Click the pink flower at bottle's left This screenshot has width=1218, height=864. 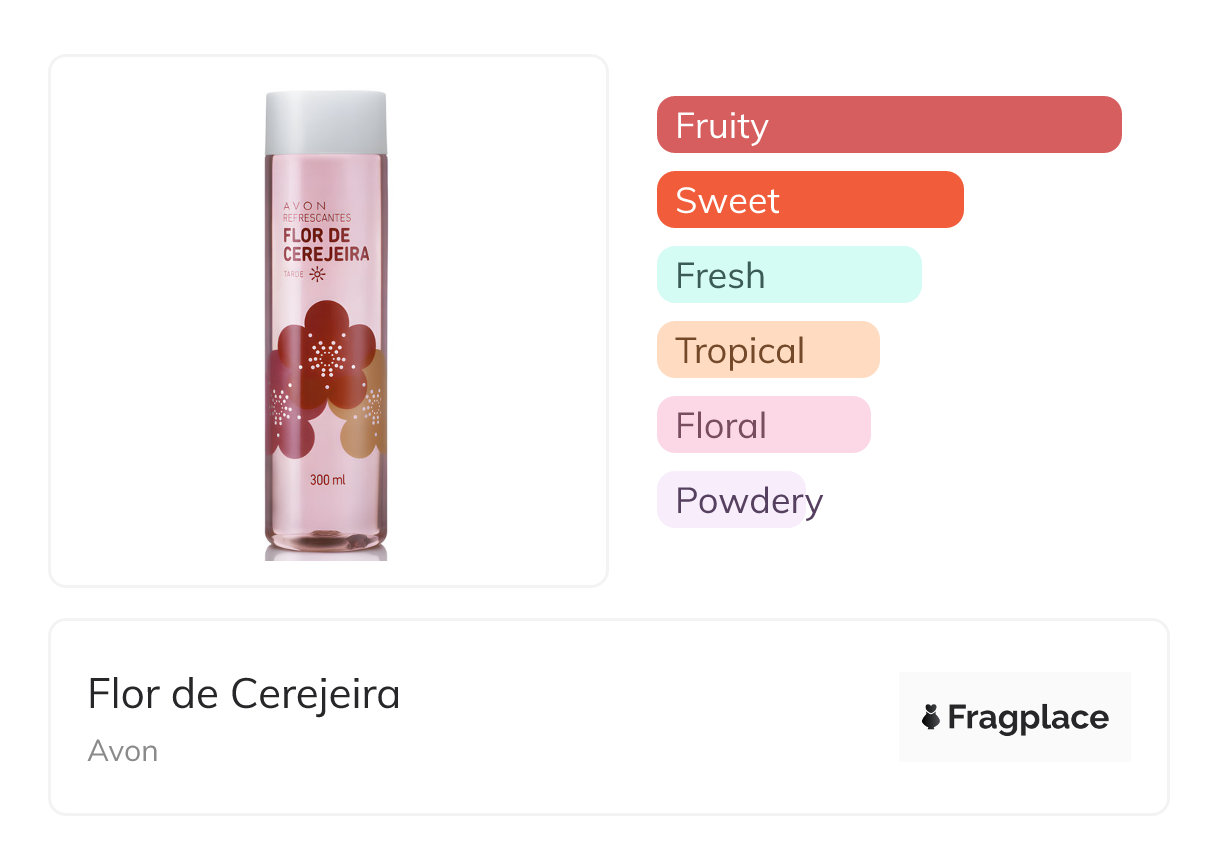[x=285, y=412]
